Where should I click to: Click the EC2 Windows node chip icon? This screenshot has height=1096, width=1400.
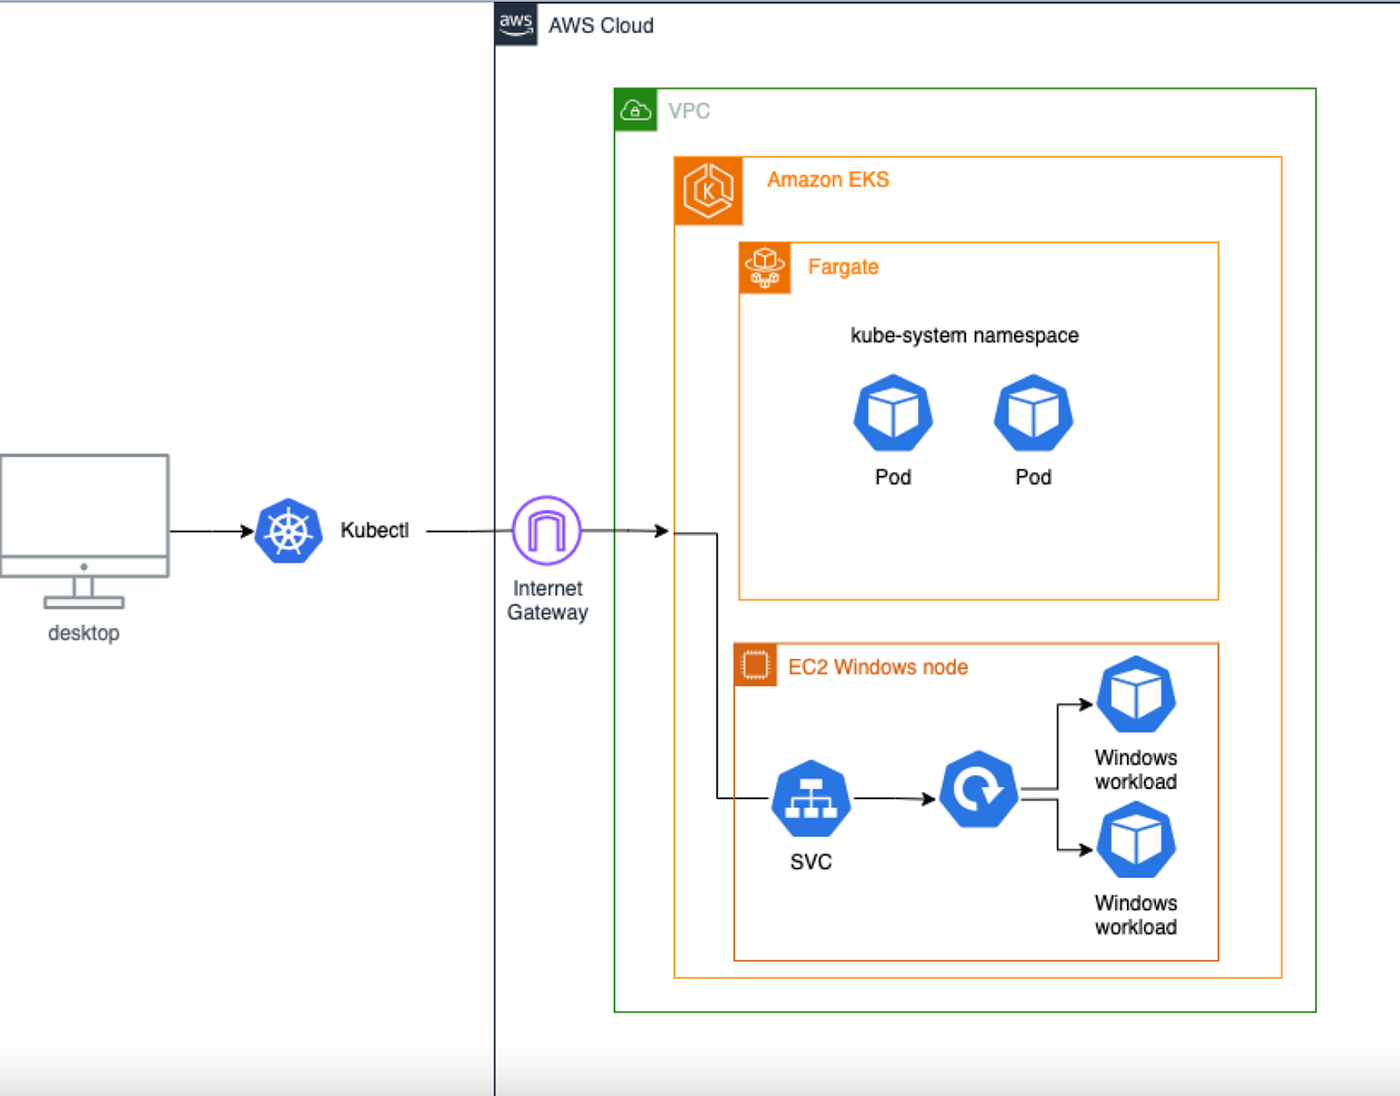pos(756,665)
